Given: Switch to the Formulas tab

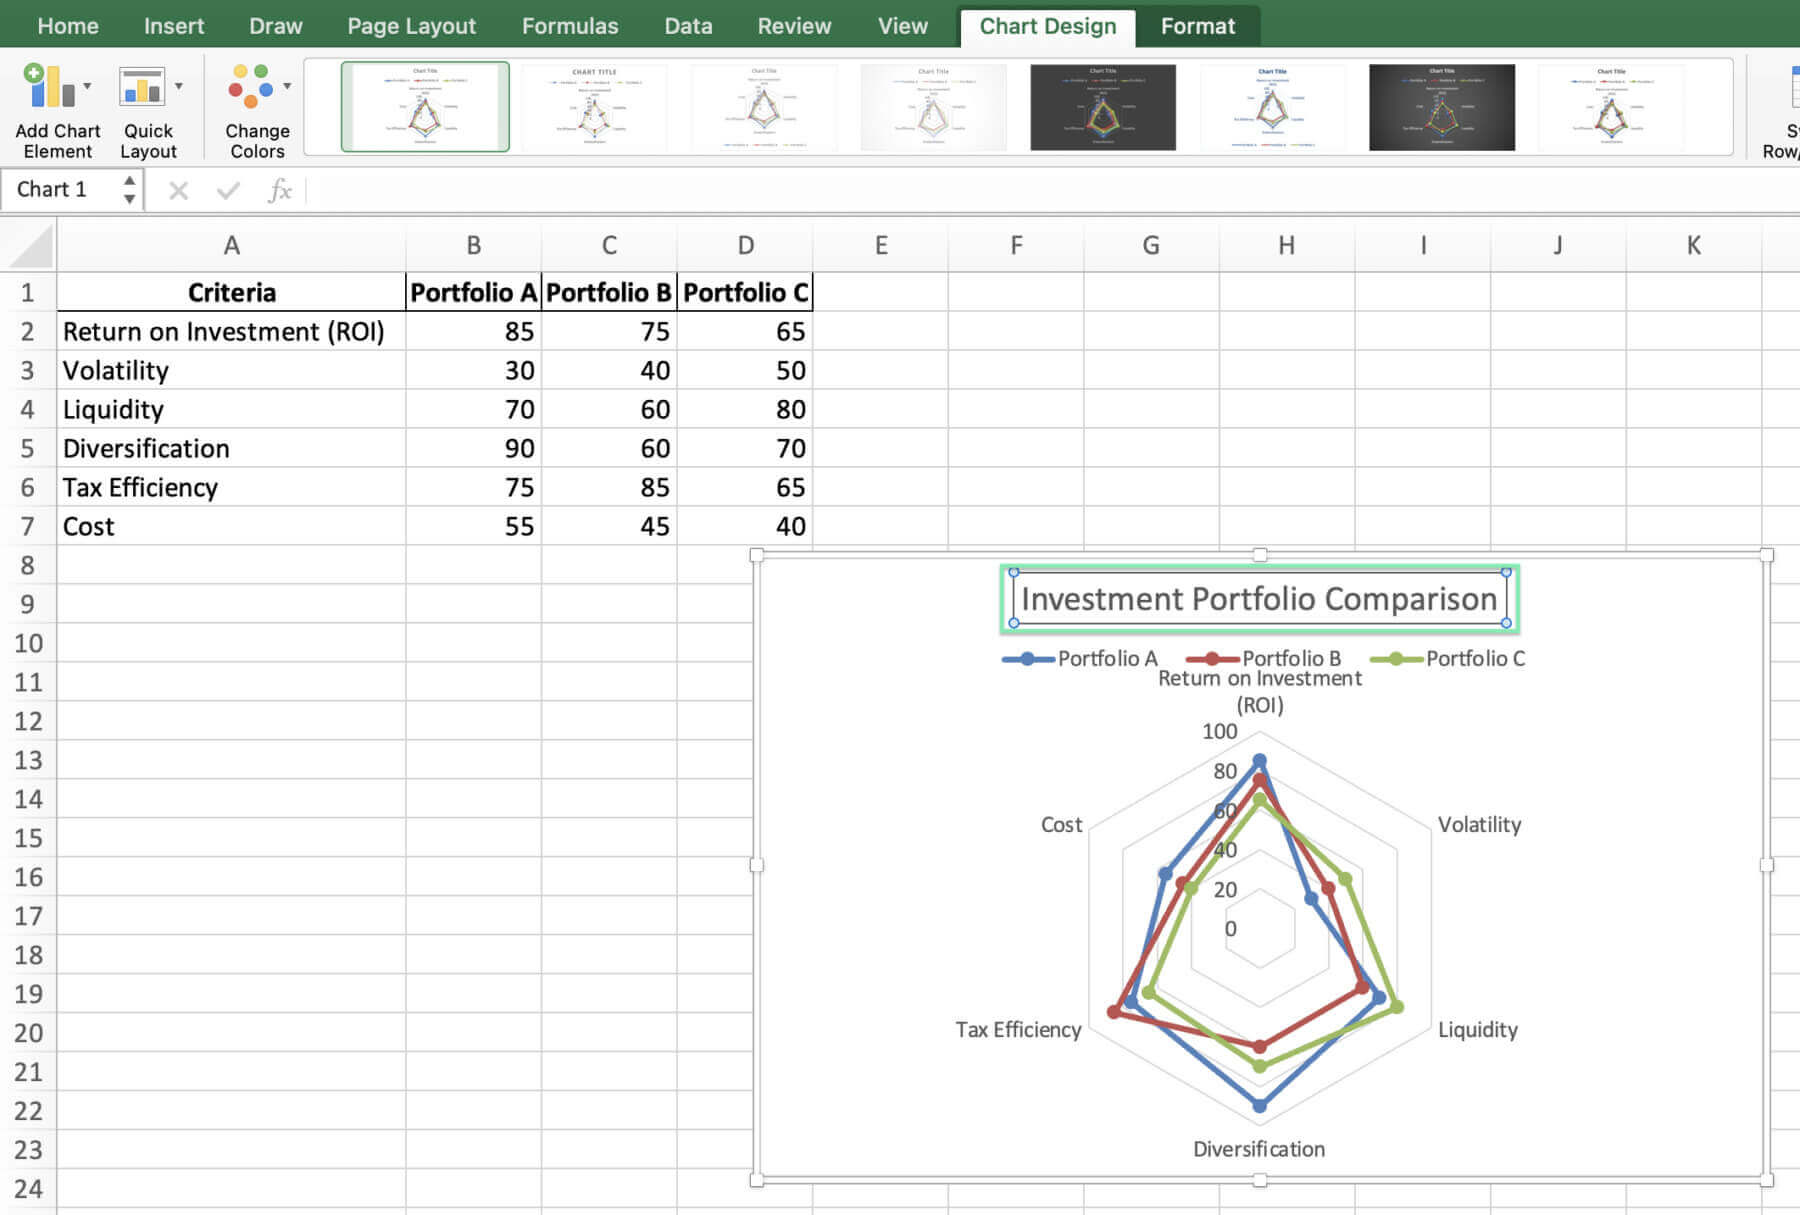Looking at the screenshot, I should point(570,26).
